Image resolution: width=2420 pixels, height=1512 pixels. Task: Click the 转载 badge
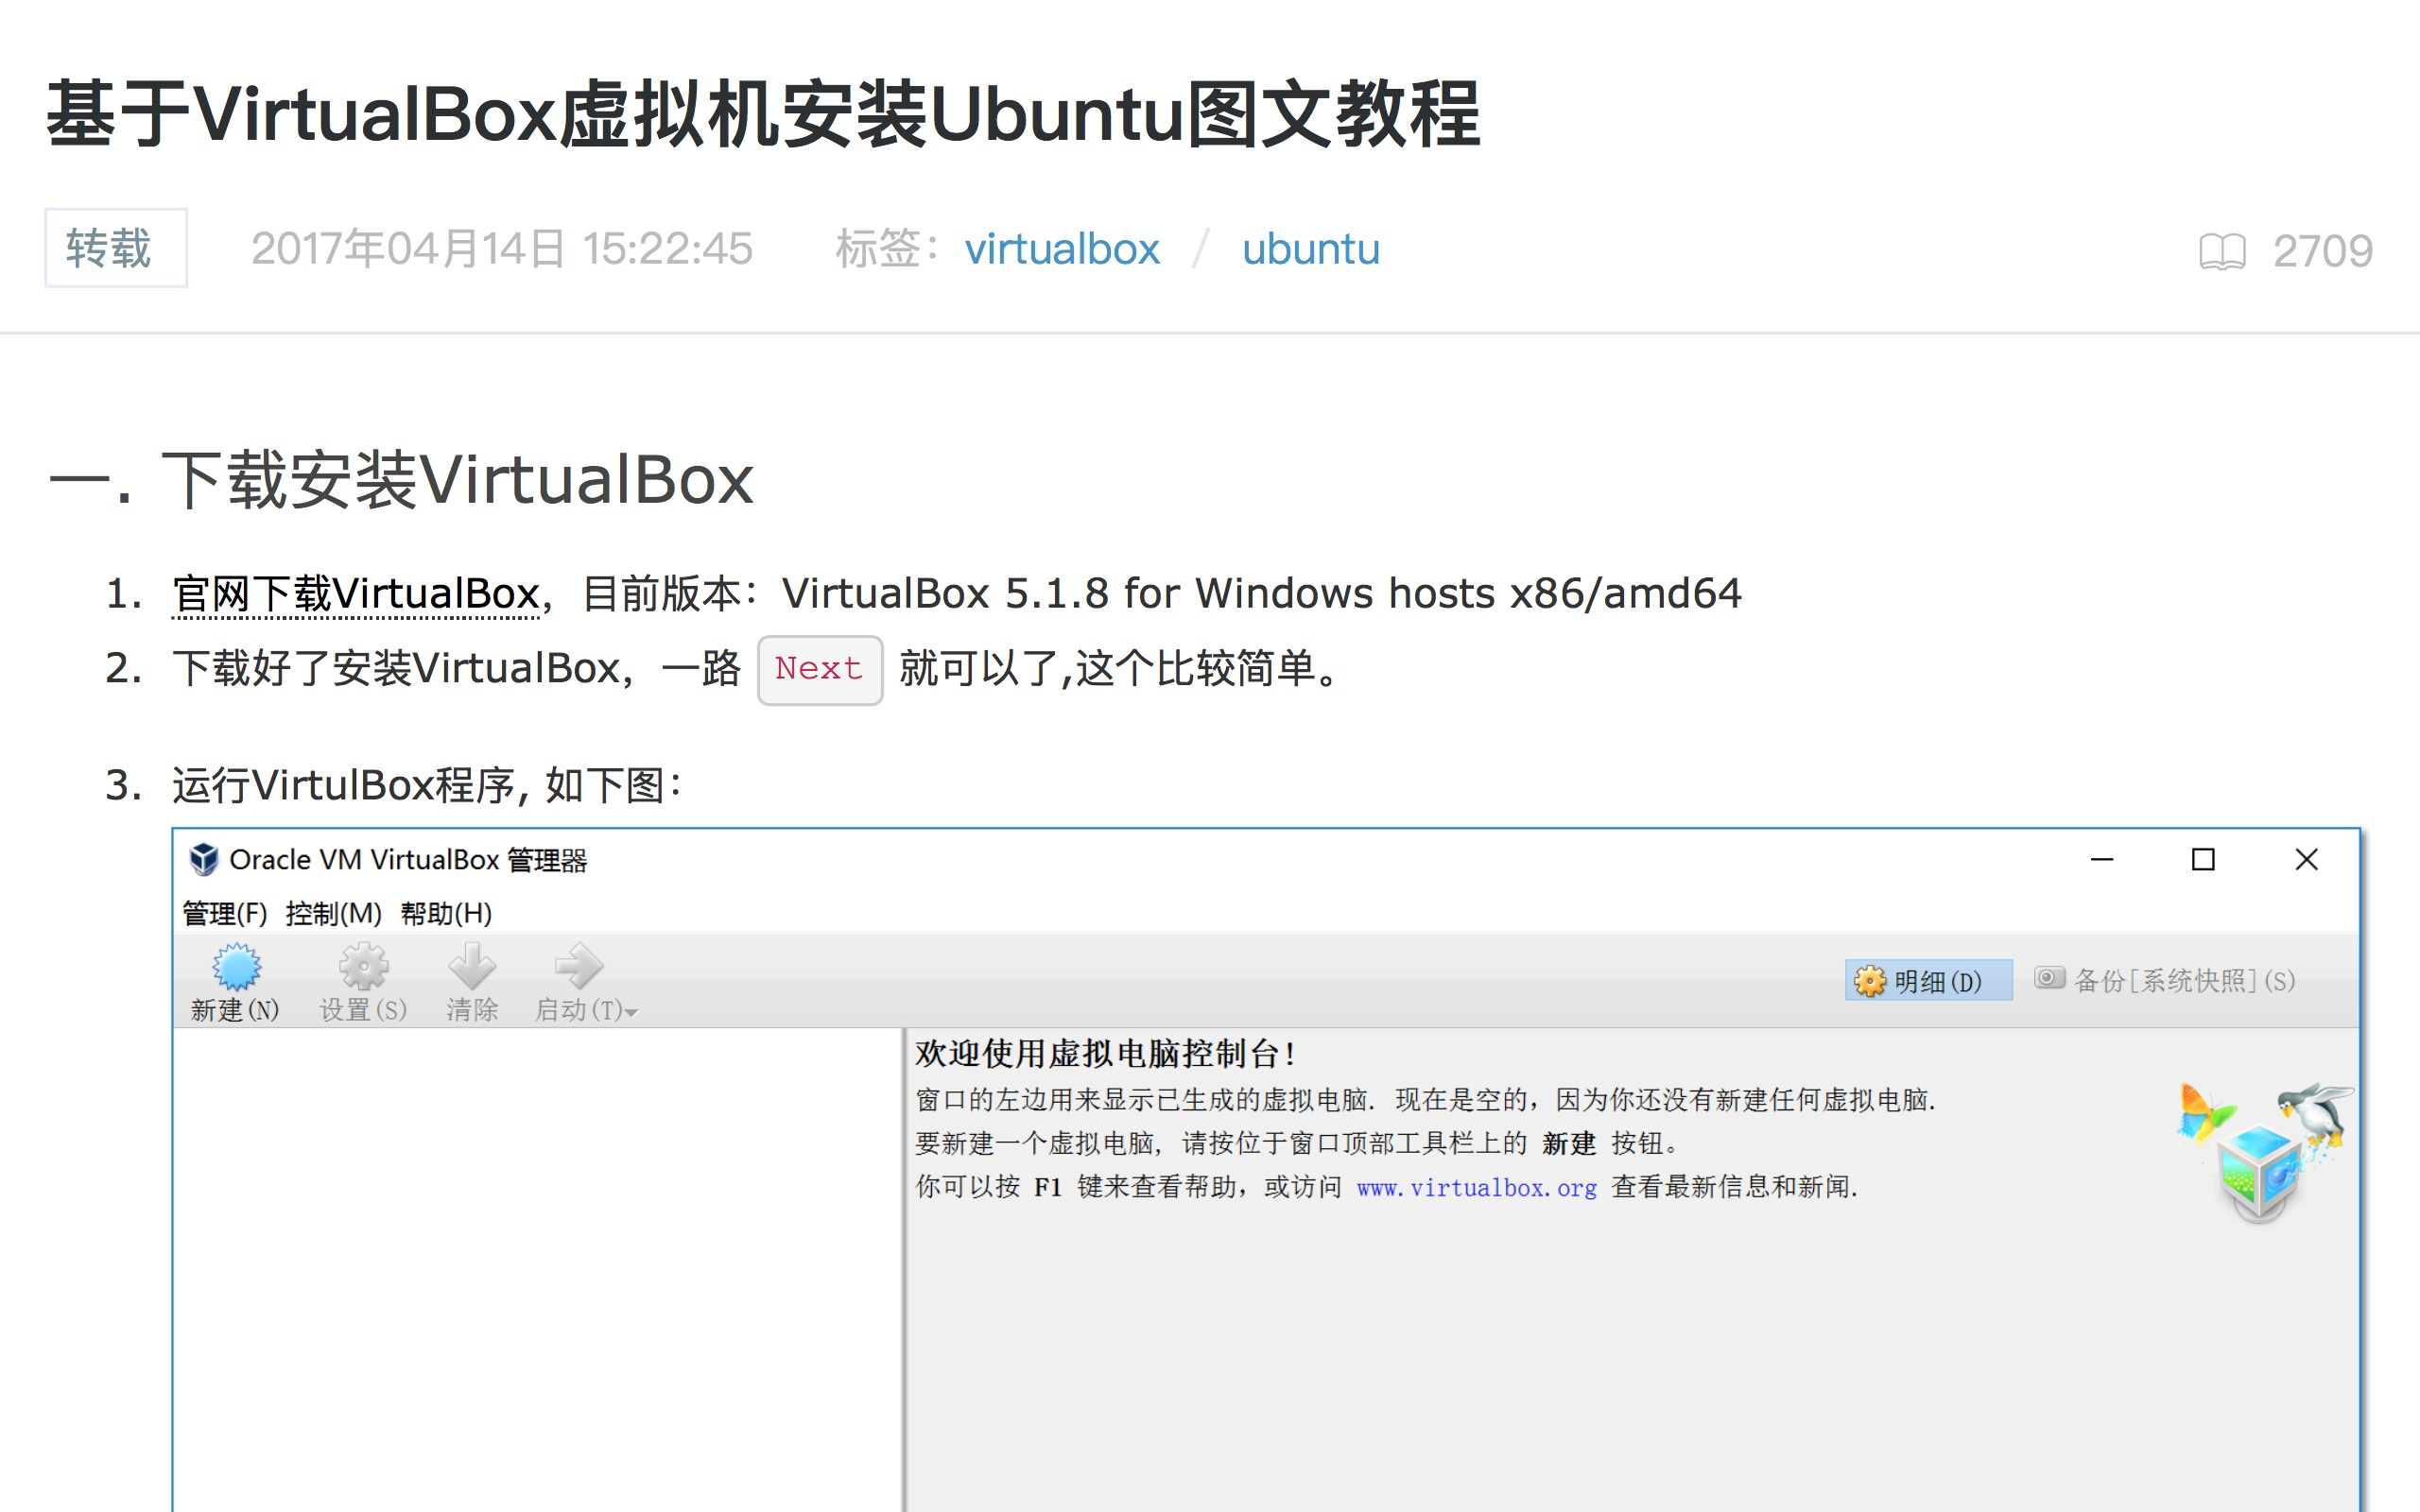[115, 248]
